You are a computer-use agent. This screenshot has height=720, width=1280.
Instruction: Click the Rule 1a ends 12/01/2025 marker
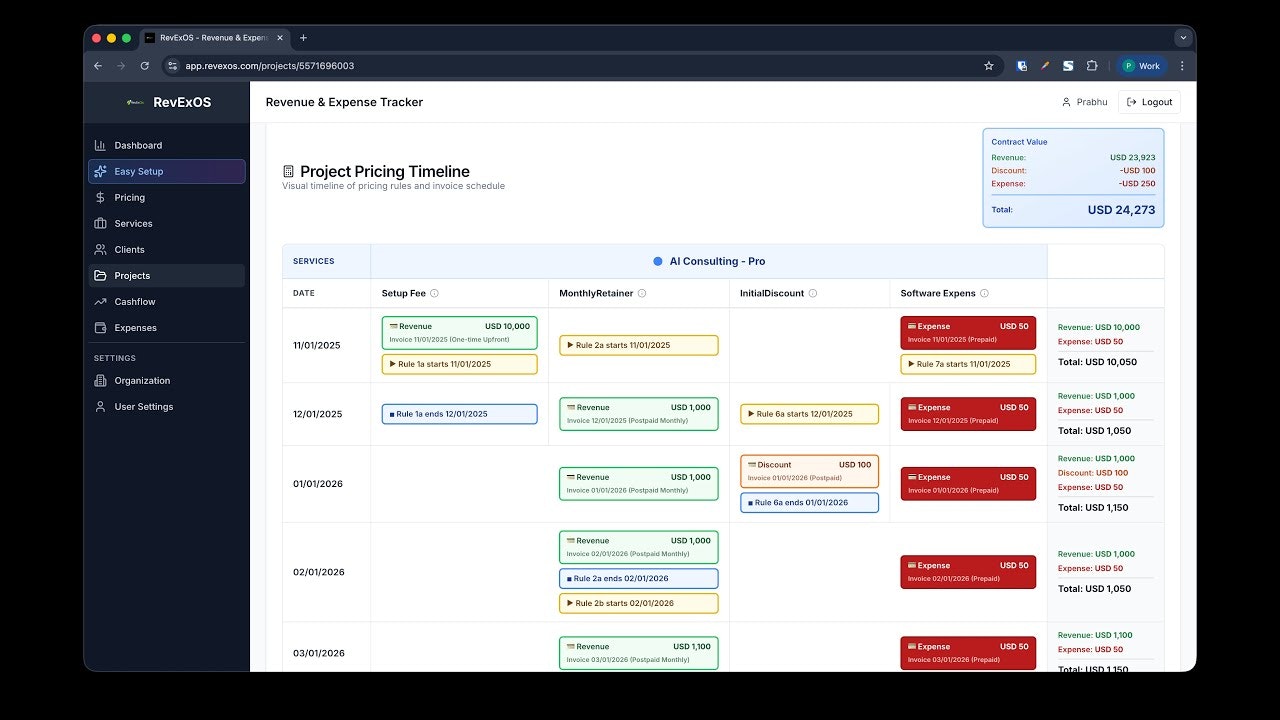point(459,414)
